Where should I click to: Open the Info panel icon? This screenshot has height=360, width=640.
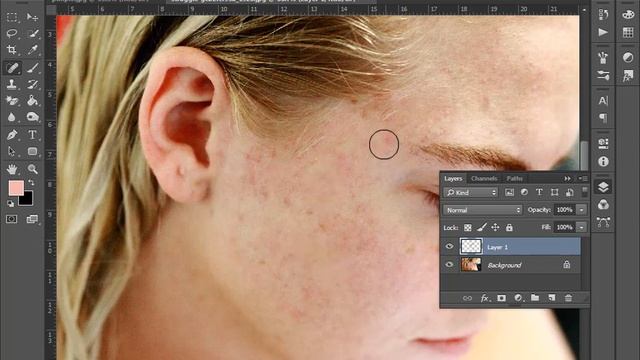click(x=603, y=162)
